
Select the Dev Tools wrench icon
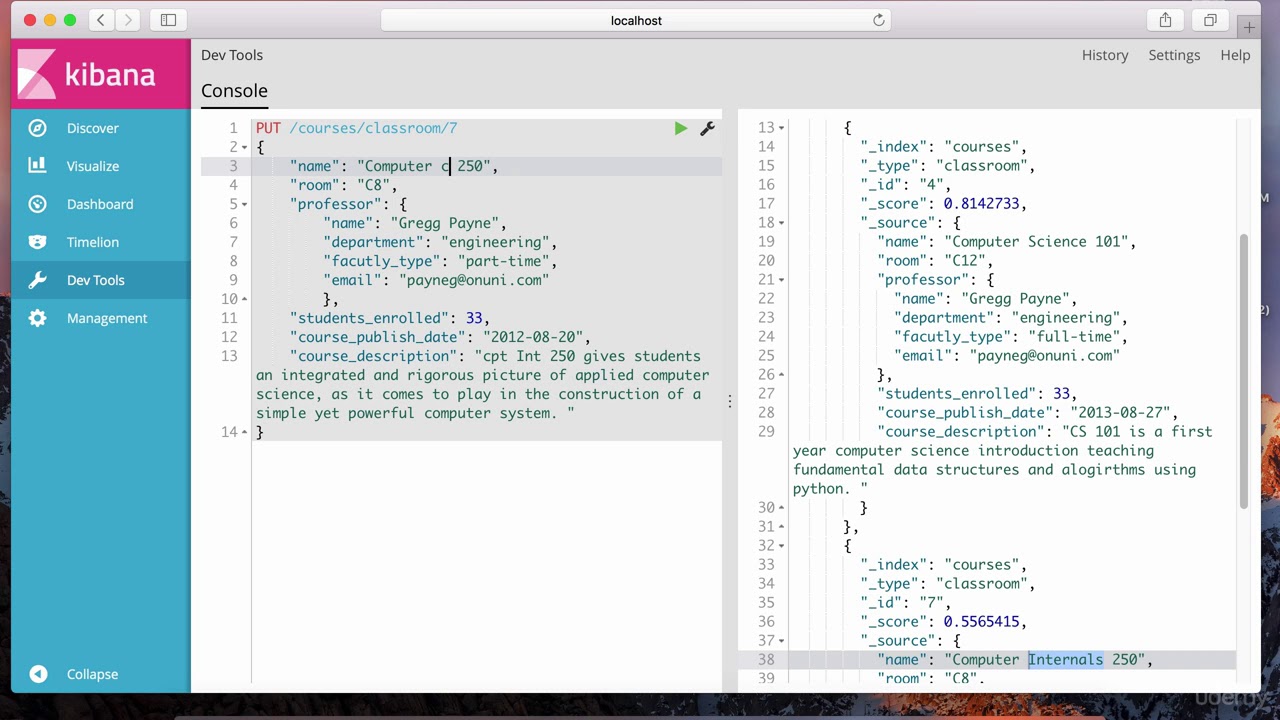click(x=38, y=280)
